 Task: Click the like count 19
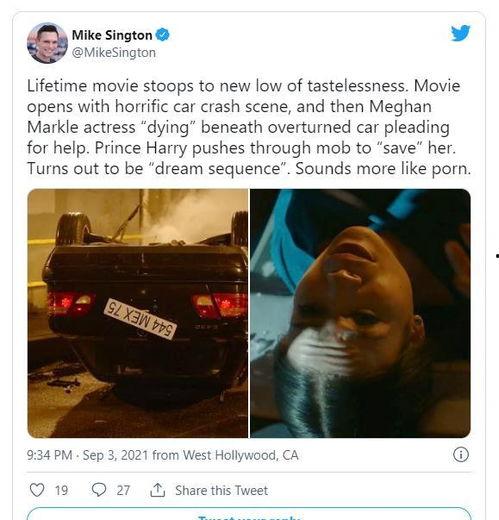[x=61, y=490]
